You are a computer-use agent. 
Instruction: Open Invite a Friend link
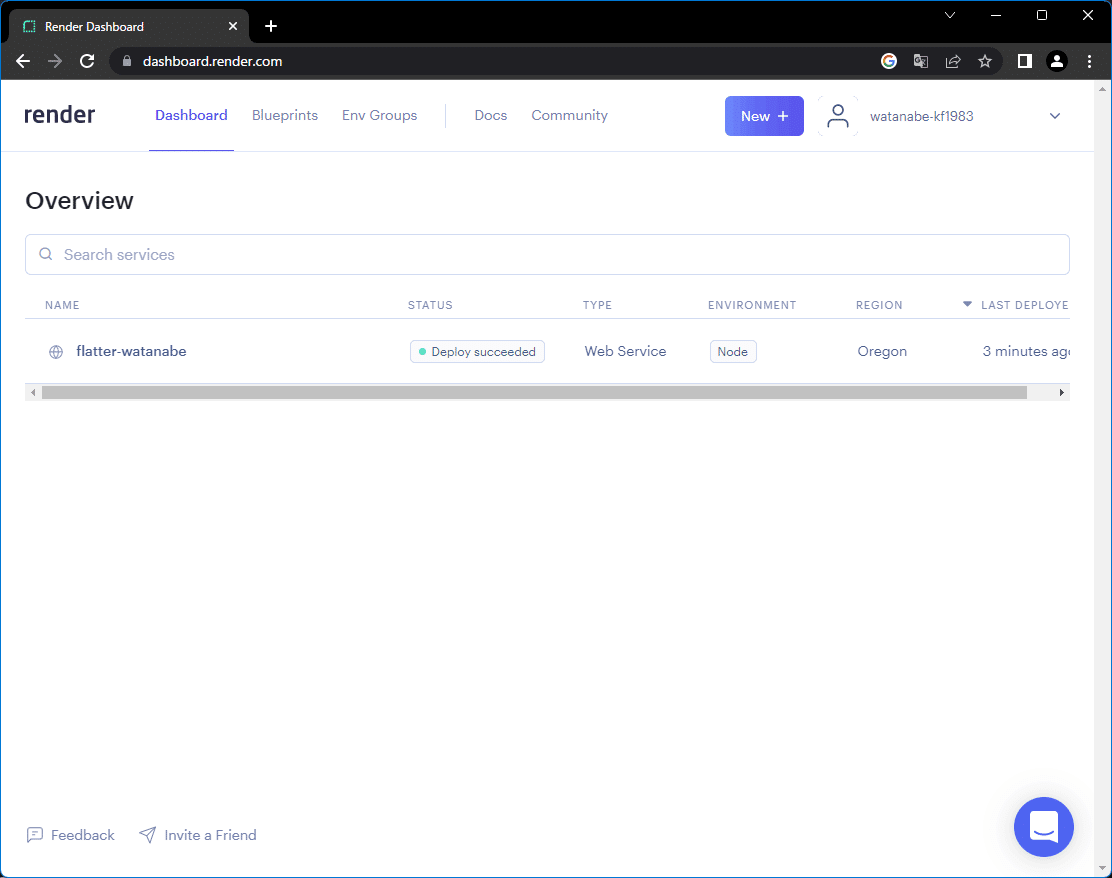coord(211,835)
